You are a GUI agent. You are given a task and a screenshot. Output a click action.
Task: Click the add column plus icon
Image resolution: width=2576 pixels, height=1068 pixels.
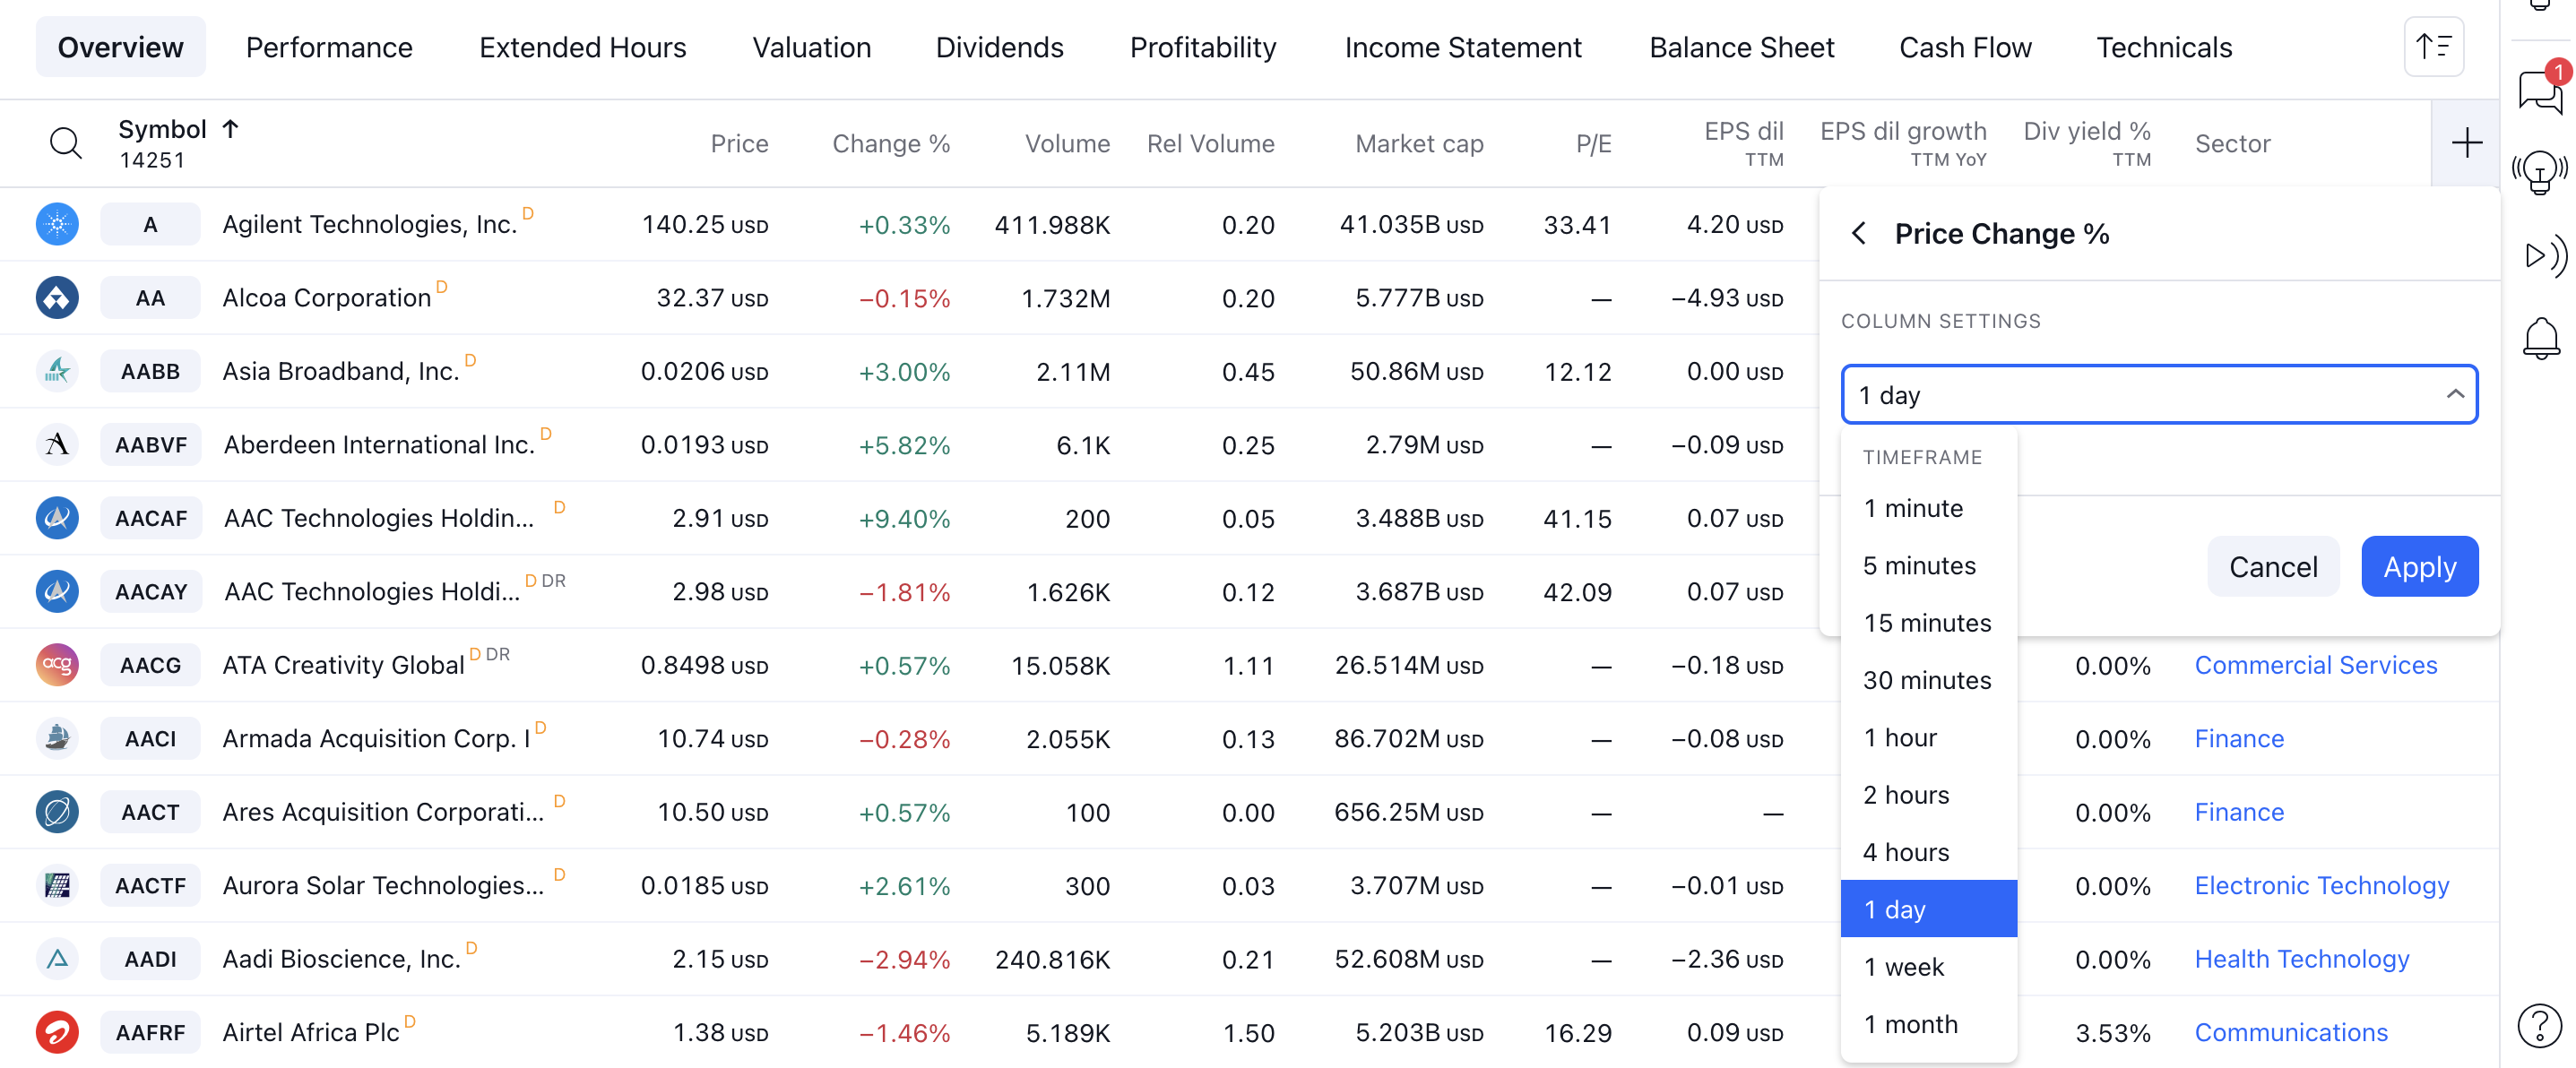tap(2465, 143)
